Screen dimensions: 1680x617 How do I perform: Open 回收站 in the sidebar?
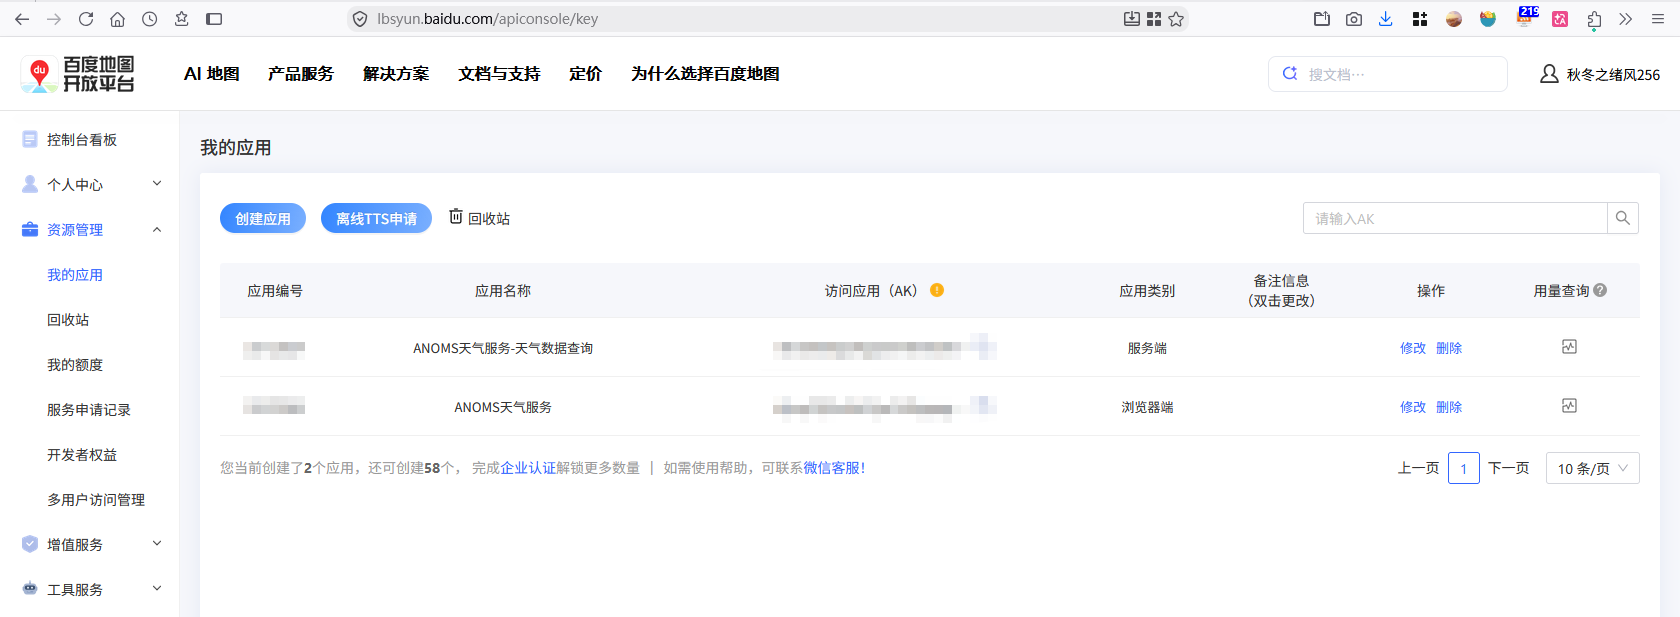click(68, 319)
